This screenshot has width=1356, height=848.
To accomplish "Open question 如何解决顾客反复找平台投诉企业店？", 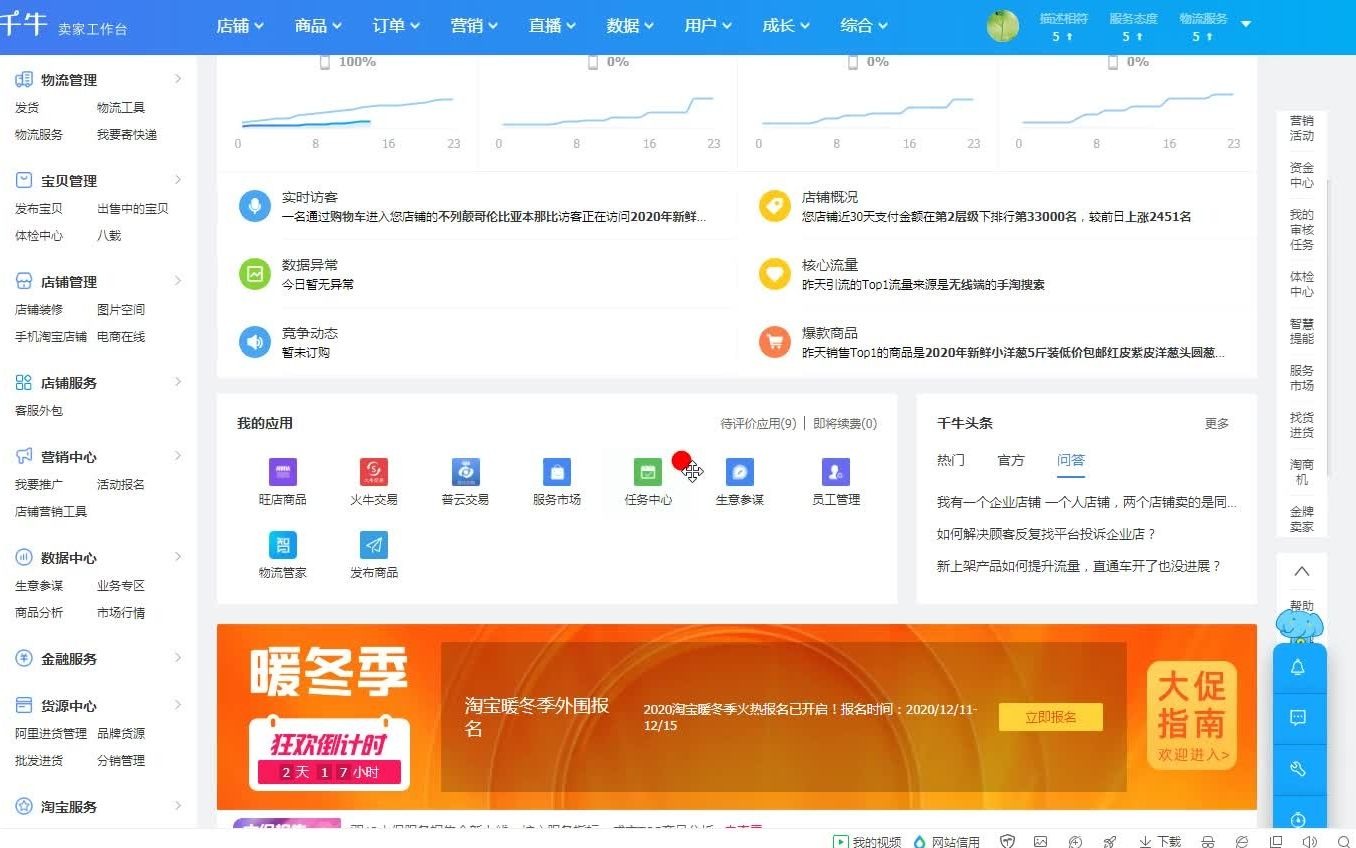I will click(1047, 534).
